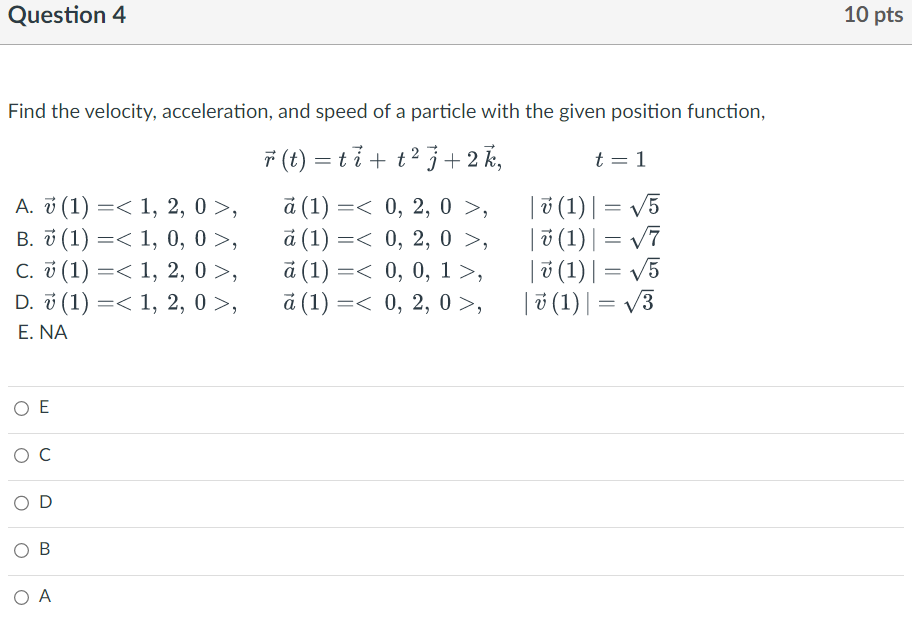The width and height of the screenshot is (912, 635).
Task: Click the answer label D next to its radio
Action: click(43, 502)
